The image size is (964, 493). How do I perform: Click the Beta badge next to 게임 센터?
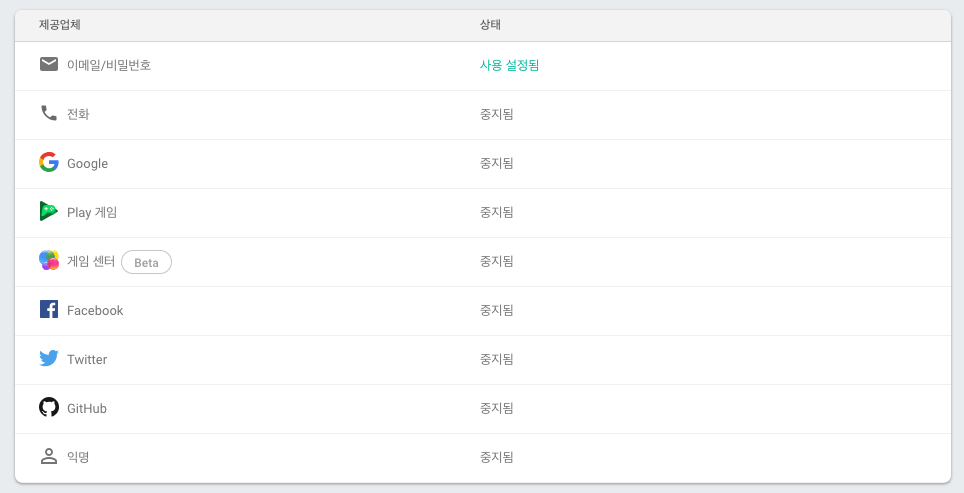146,262
